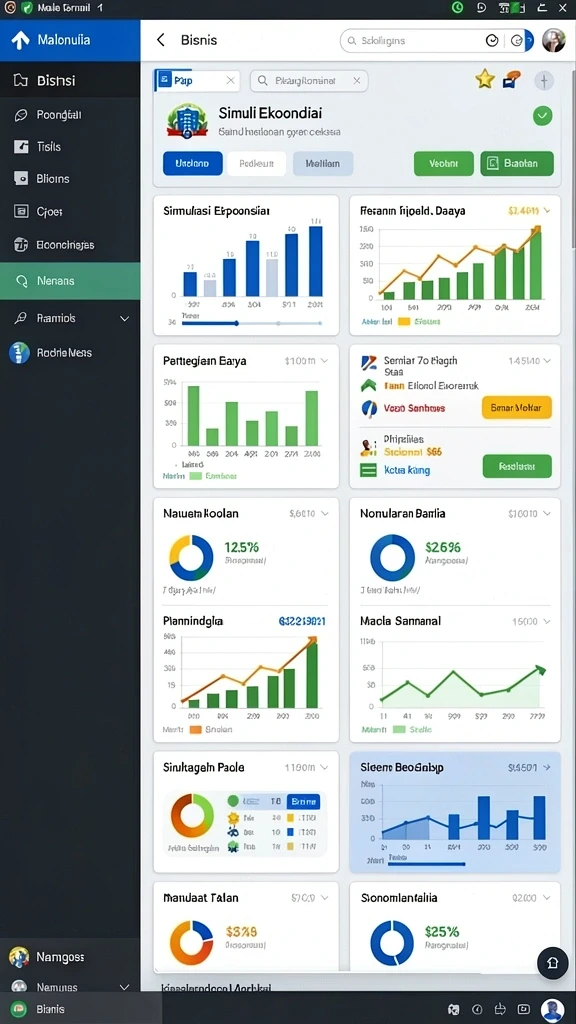
Task: Click the round plus icon near the star
Action: (544, 80)
